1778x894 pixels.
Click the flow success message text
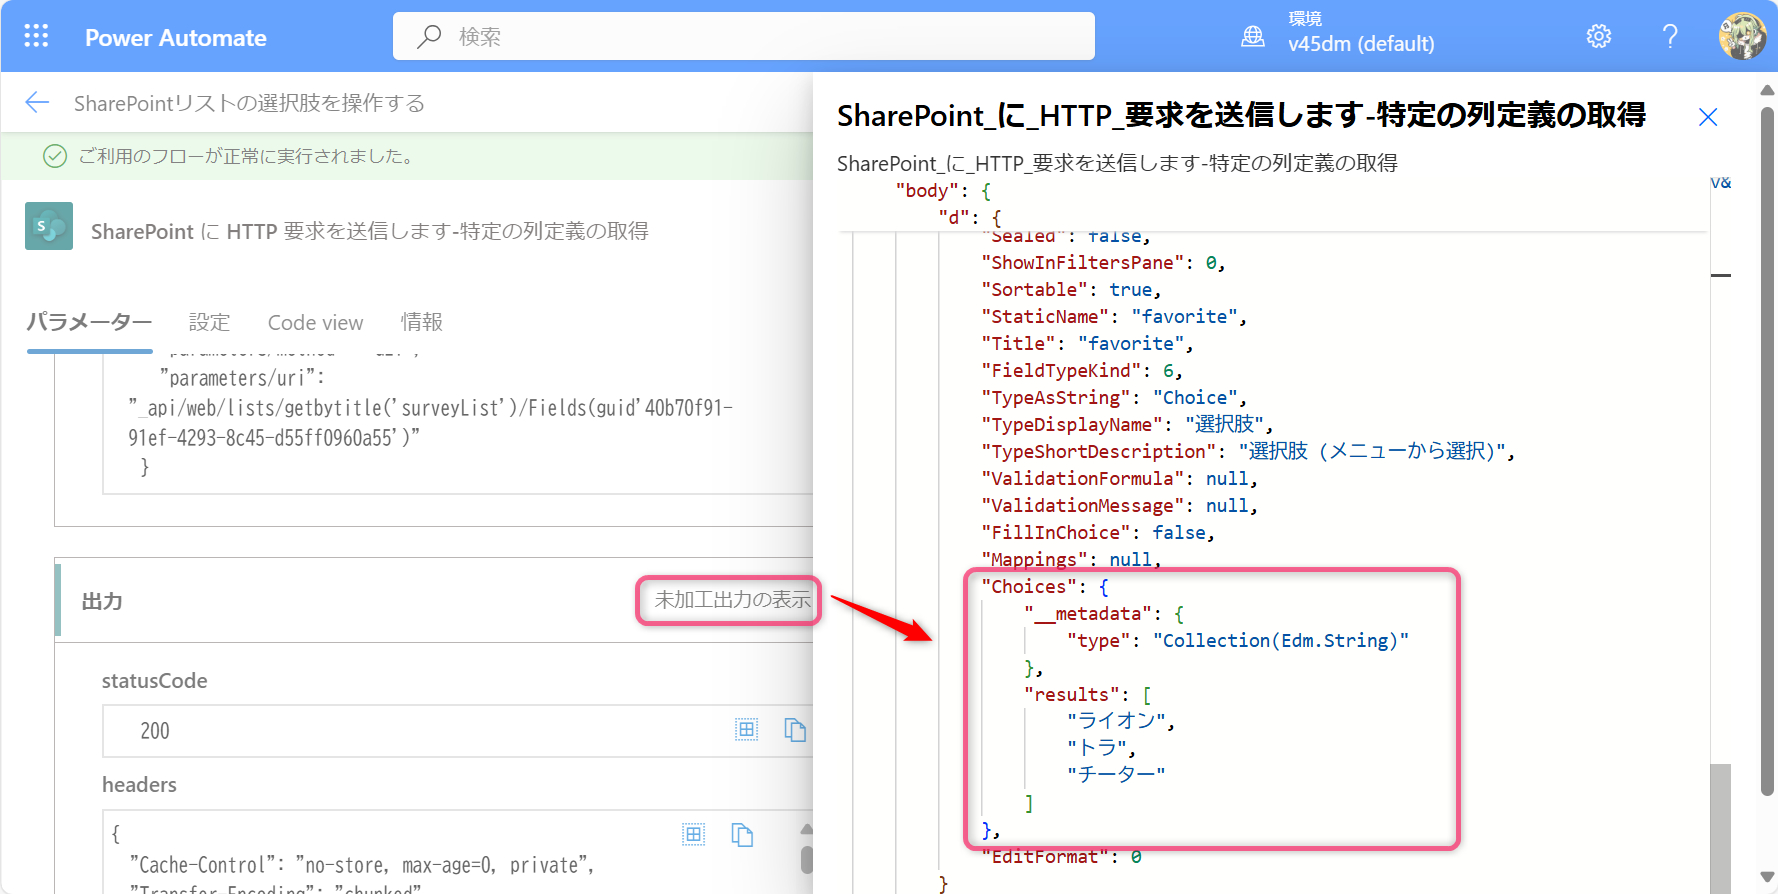[249, 156]
